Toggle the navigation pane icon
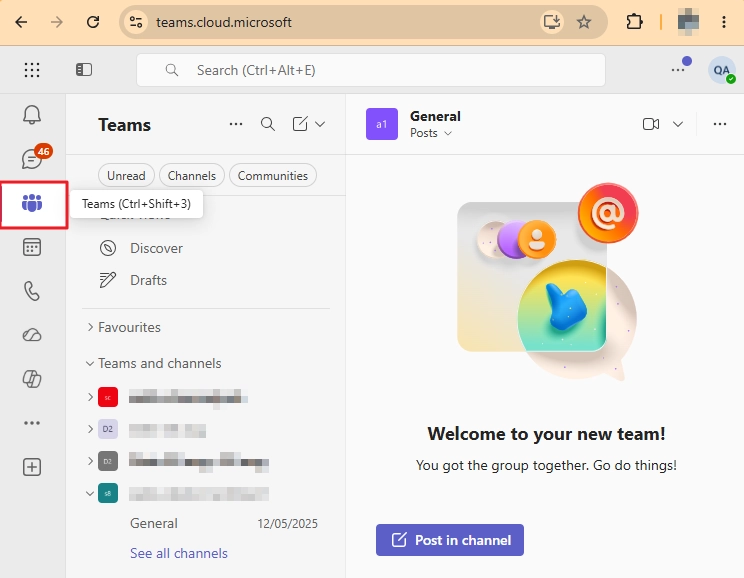Image resolution: width=744 pixels, height=578 pixels. [x=84, y=70]
